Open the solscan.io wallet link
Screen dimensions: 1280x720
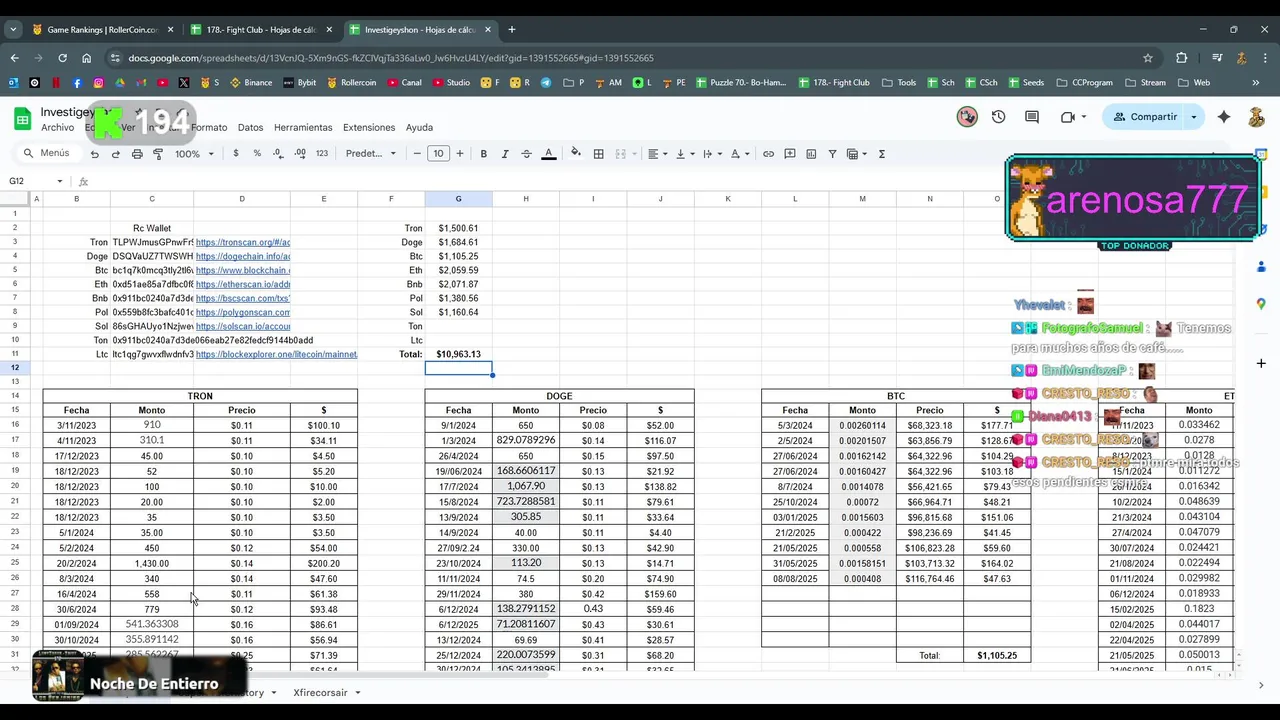click(243, 326)
